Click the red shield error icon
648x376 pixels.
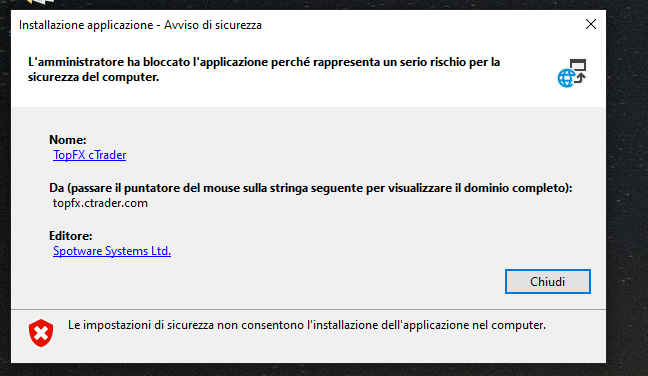click(41, 333)
